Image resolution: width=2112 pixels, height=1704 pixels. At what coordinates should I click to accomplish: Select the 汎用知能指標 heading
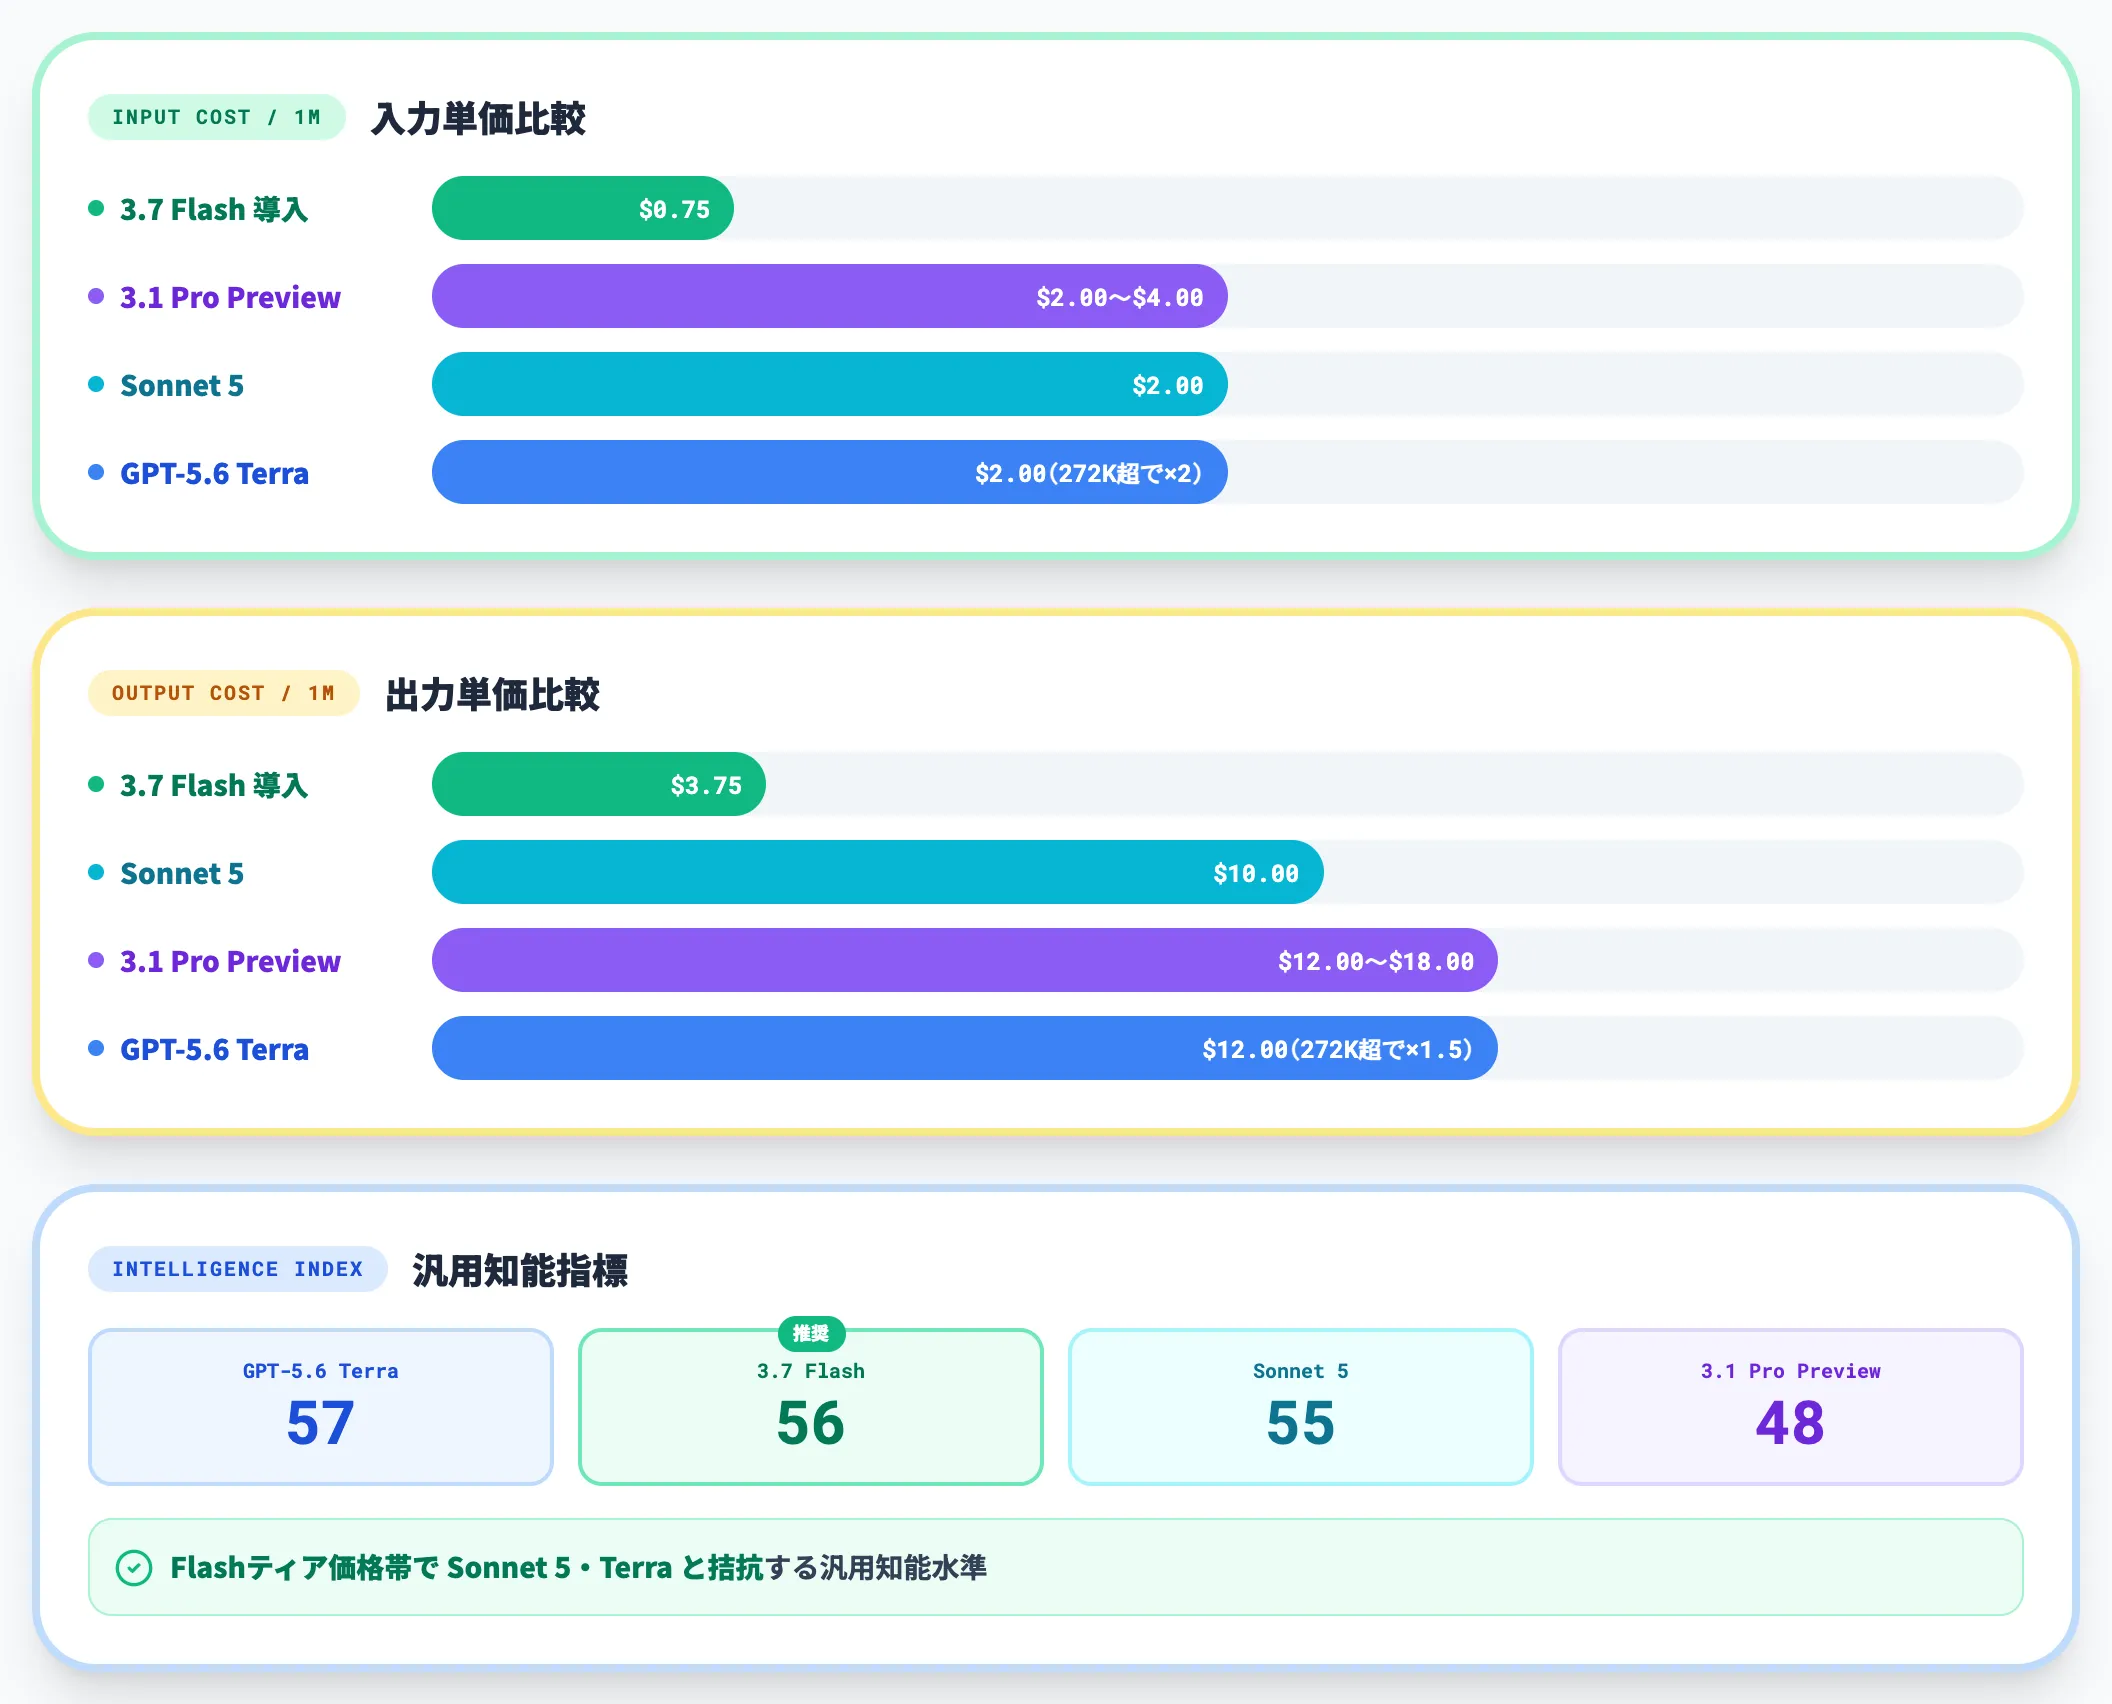[x=520, y=1270]
